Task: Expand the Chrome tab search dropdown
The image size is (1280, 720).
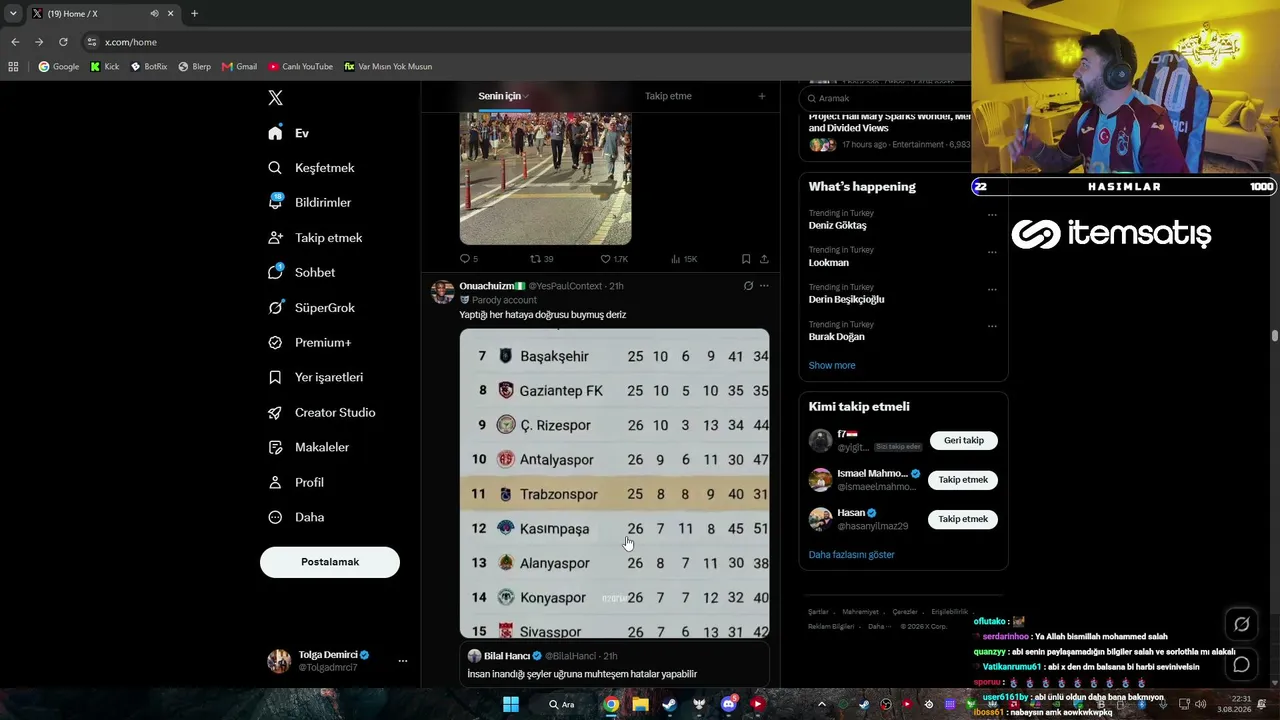Action: click(x=13, y=14)
